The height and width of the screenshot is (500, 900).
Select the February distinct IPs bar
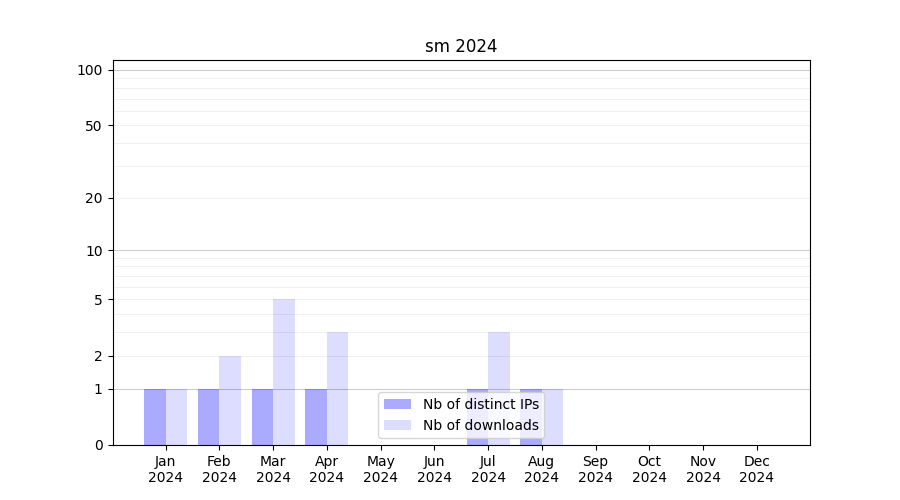[x=208, y=417]
